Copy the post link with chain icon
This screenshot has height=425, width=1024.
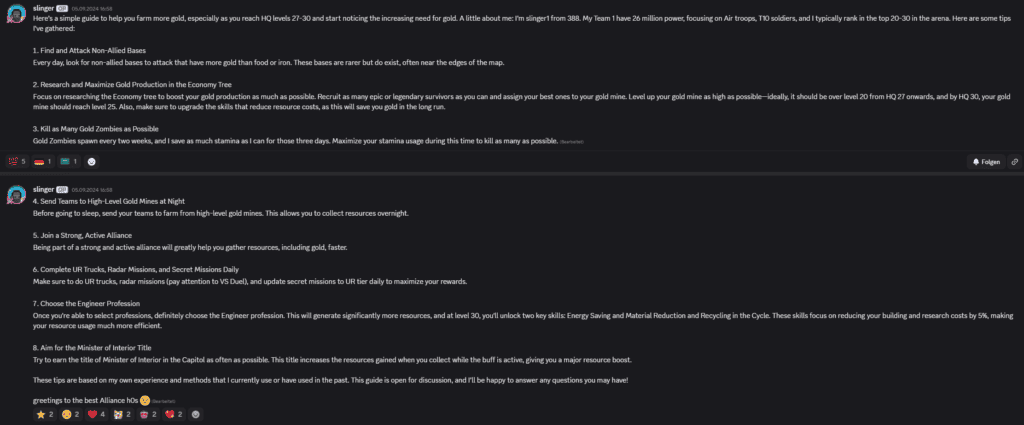tap(1014, 161)
